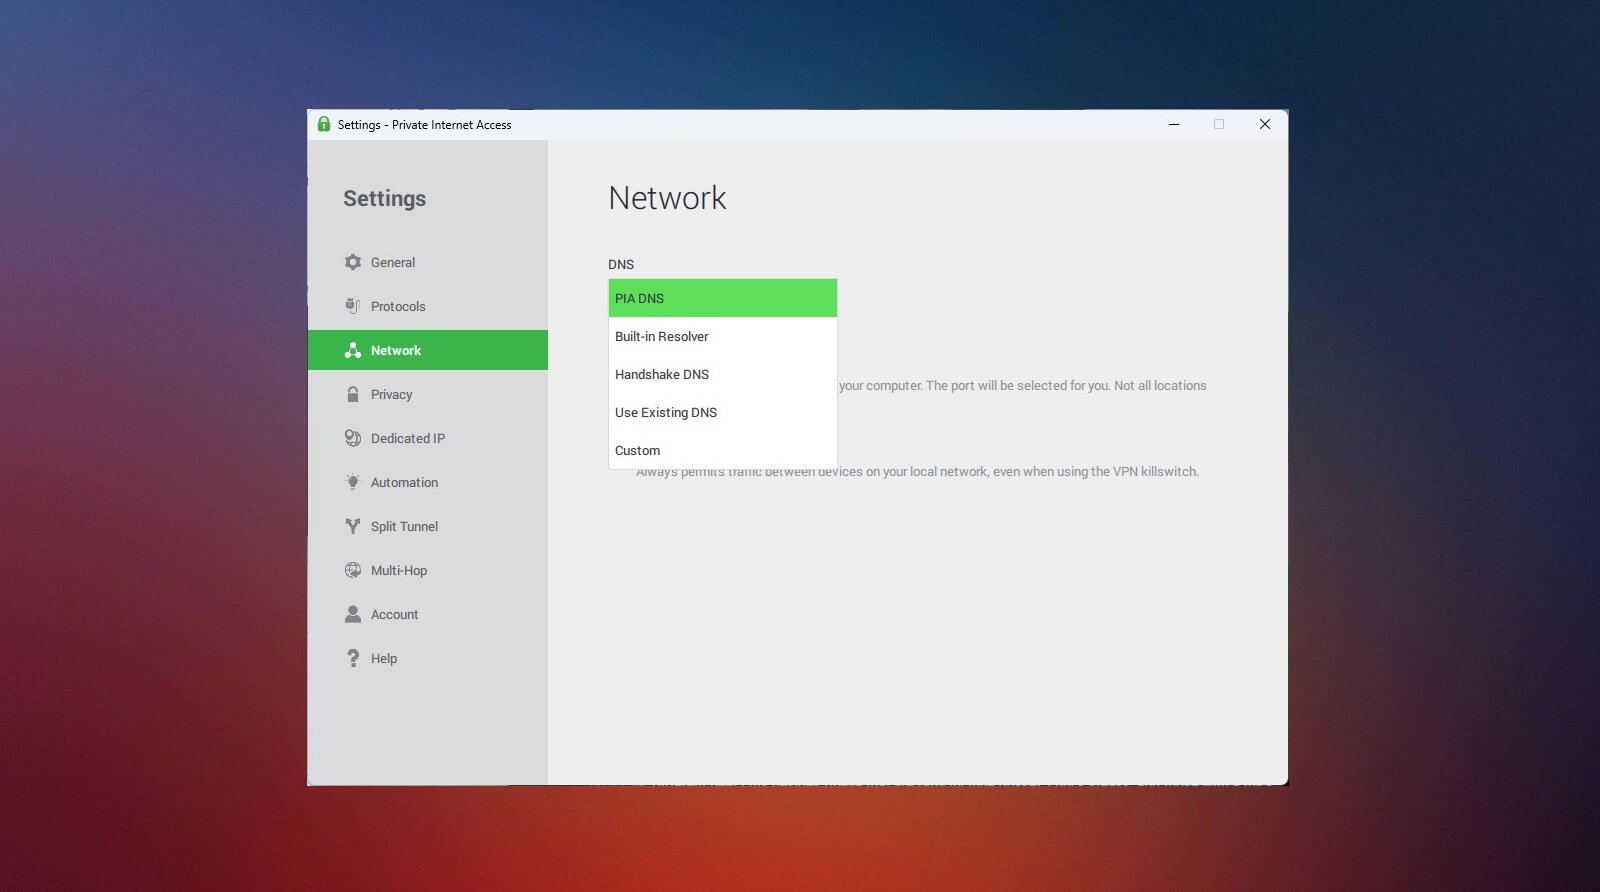
Task: Click the Network nodes icon
Action: (353, 350)
